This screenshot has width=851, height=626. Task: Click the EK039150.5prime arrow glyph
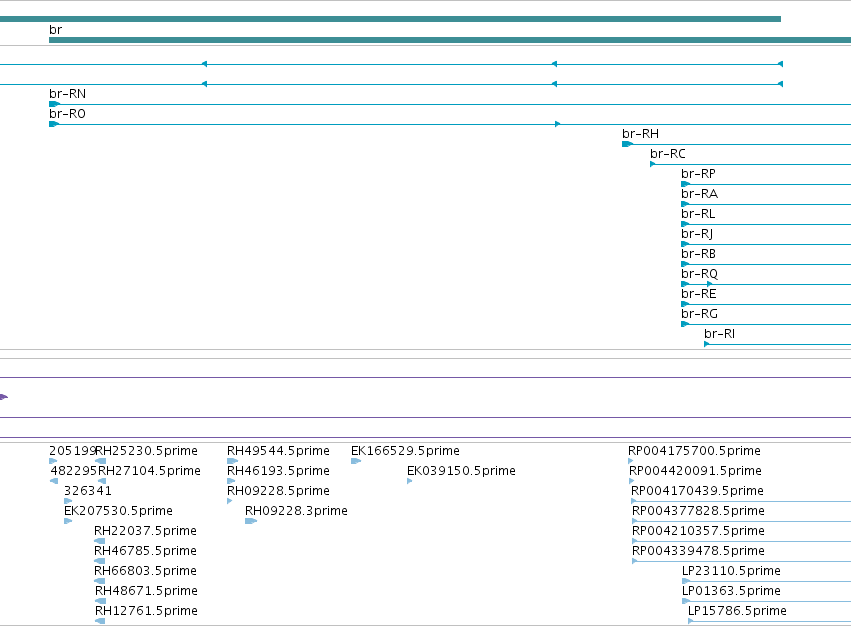click(x=410, y=481)
